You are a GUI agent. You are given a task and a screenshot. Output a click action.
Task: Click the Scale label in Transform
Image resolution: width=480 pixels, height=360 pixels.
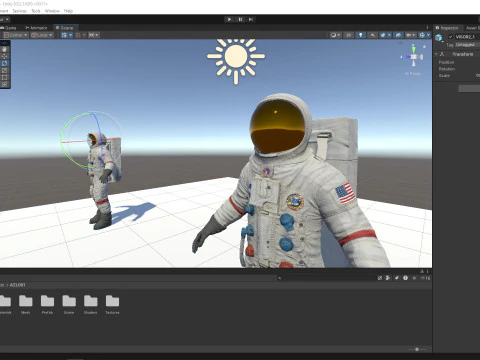(x=444, y=76)
